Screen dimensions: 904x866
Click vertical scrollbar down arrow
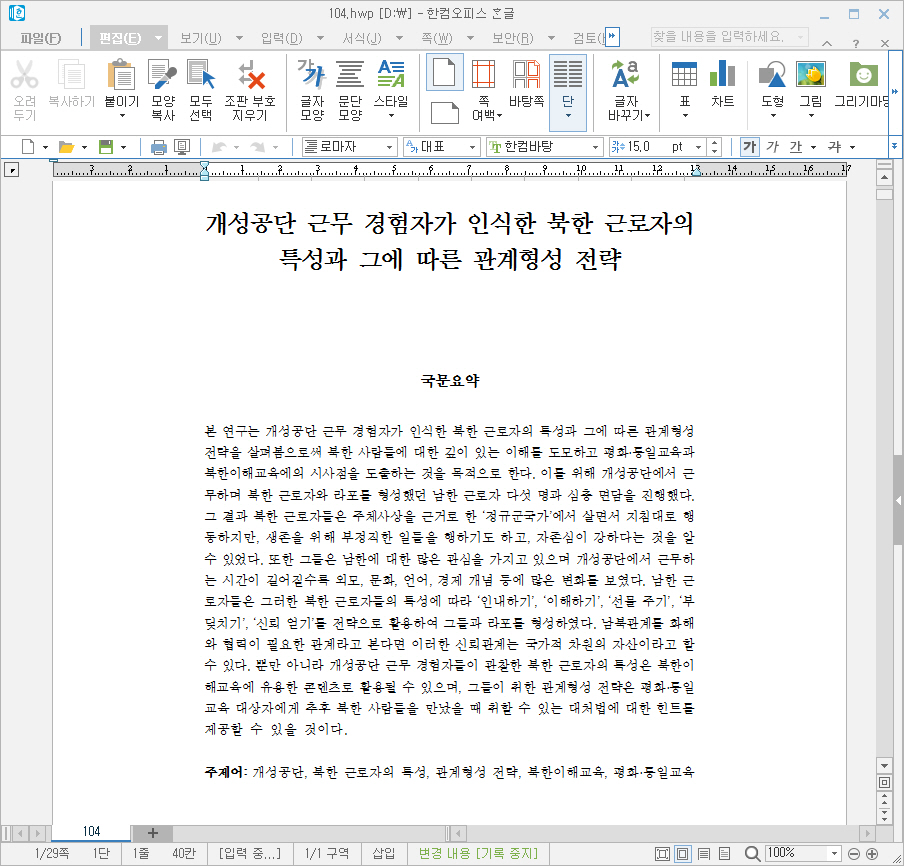[x=884, y=766]
